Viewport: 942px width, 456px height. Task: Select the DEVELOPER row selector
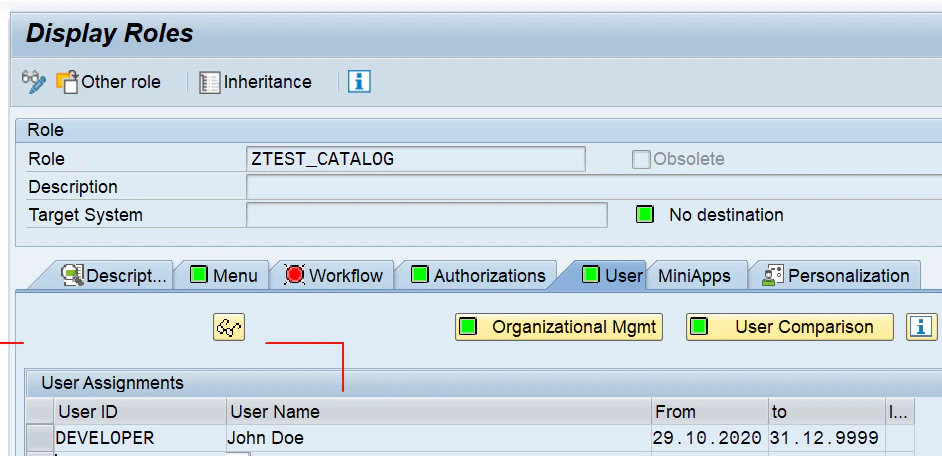(40, 438)
